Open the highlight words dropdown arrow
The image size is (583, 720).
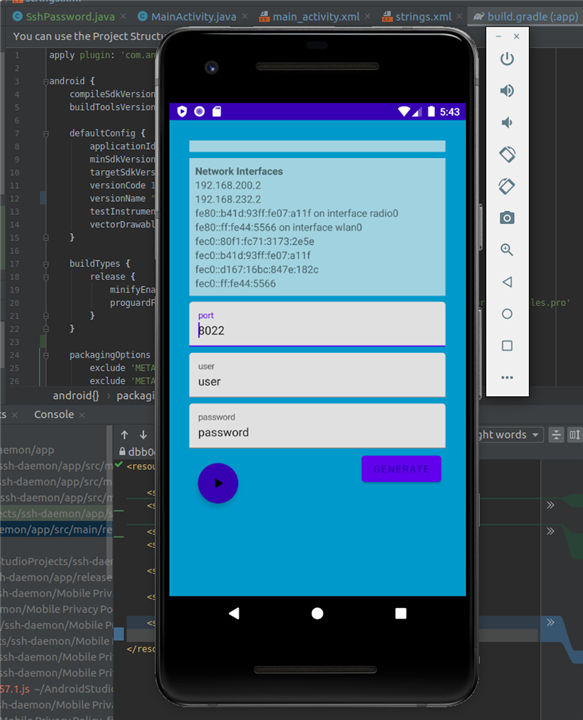[535, 434]
